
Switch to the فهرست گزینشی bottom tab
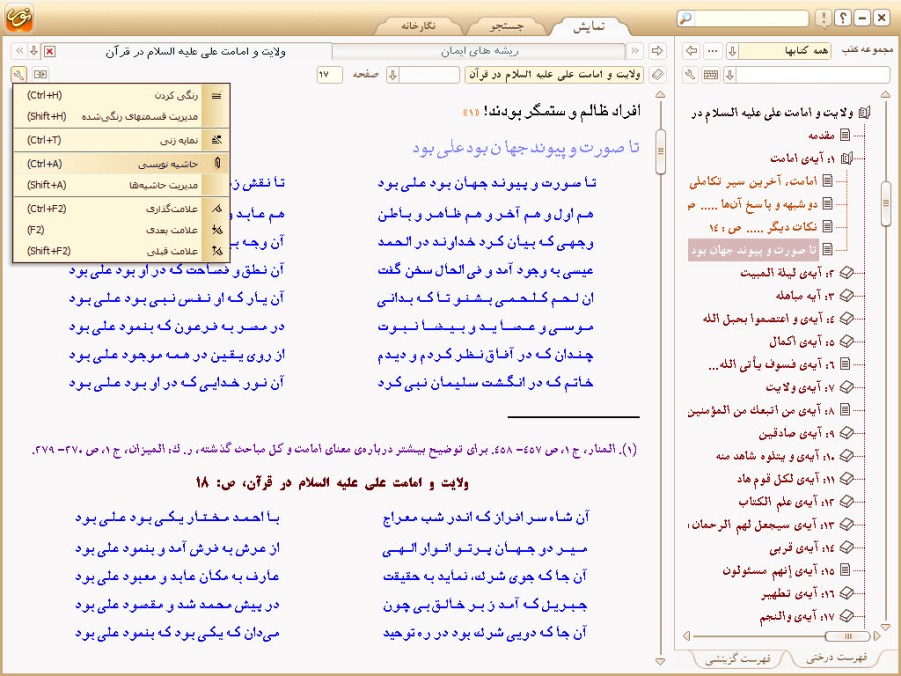(738, 659)
